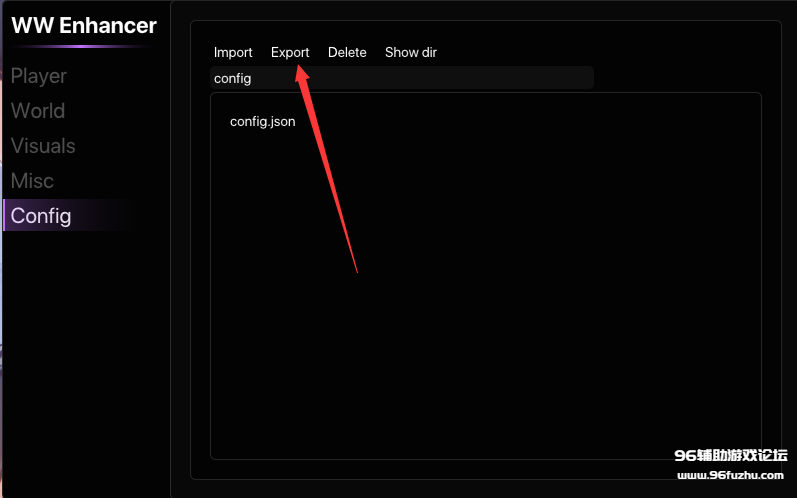The height and width of the screenshot is (498, 797).
Task: Click the 96辅助游戏论坛 watermark logo
Action: click(730, 455)
